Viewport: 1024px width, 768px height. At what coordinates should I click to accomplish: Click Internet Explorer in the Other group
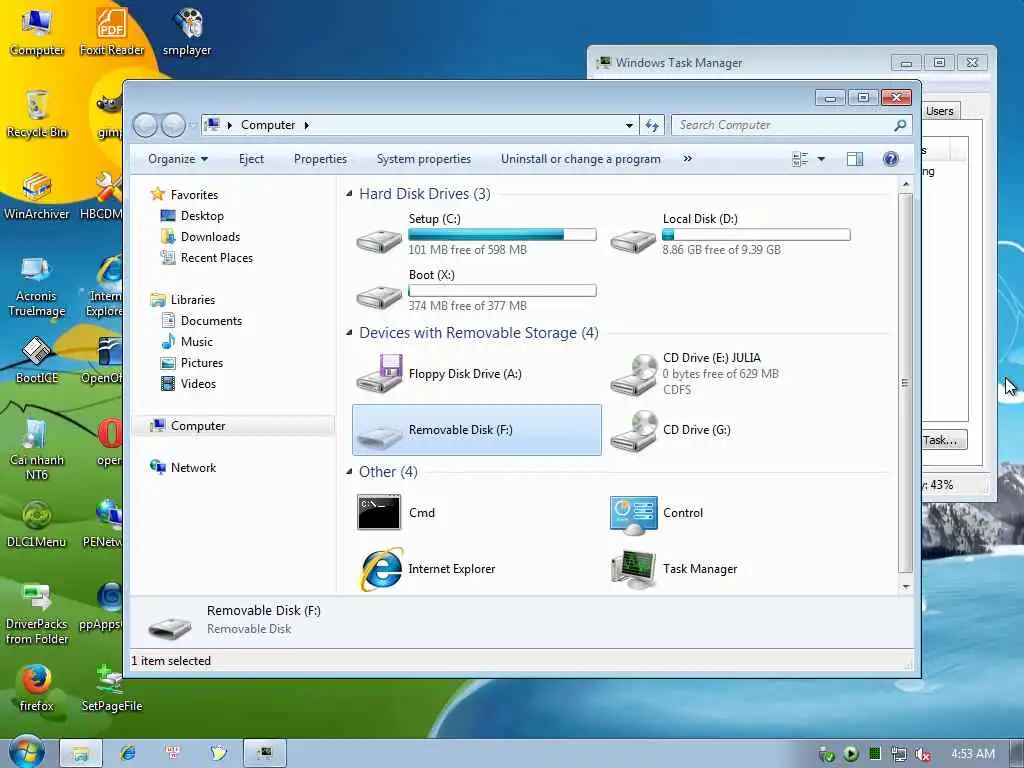pos(427,569)
